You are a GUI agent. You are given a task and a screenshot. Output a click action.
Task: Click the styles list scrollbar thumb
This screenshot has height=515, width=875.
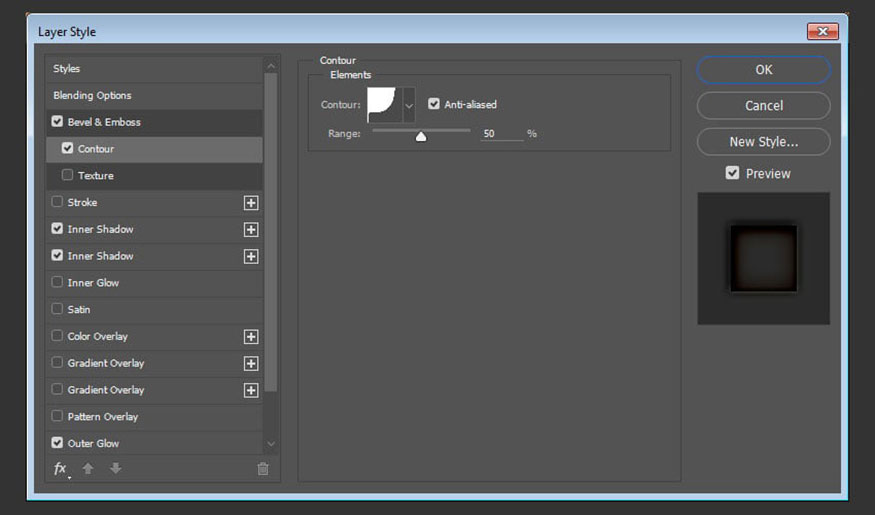click(x=271, y=232)
